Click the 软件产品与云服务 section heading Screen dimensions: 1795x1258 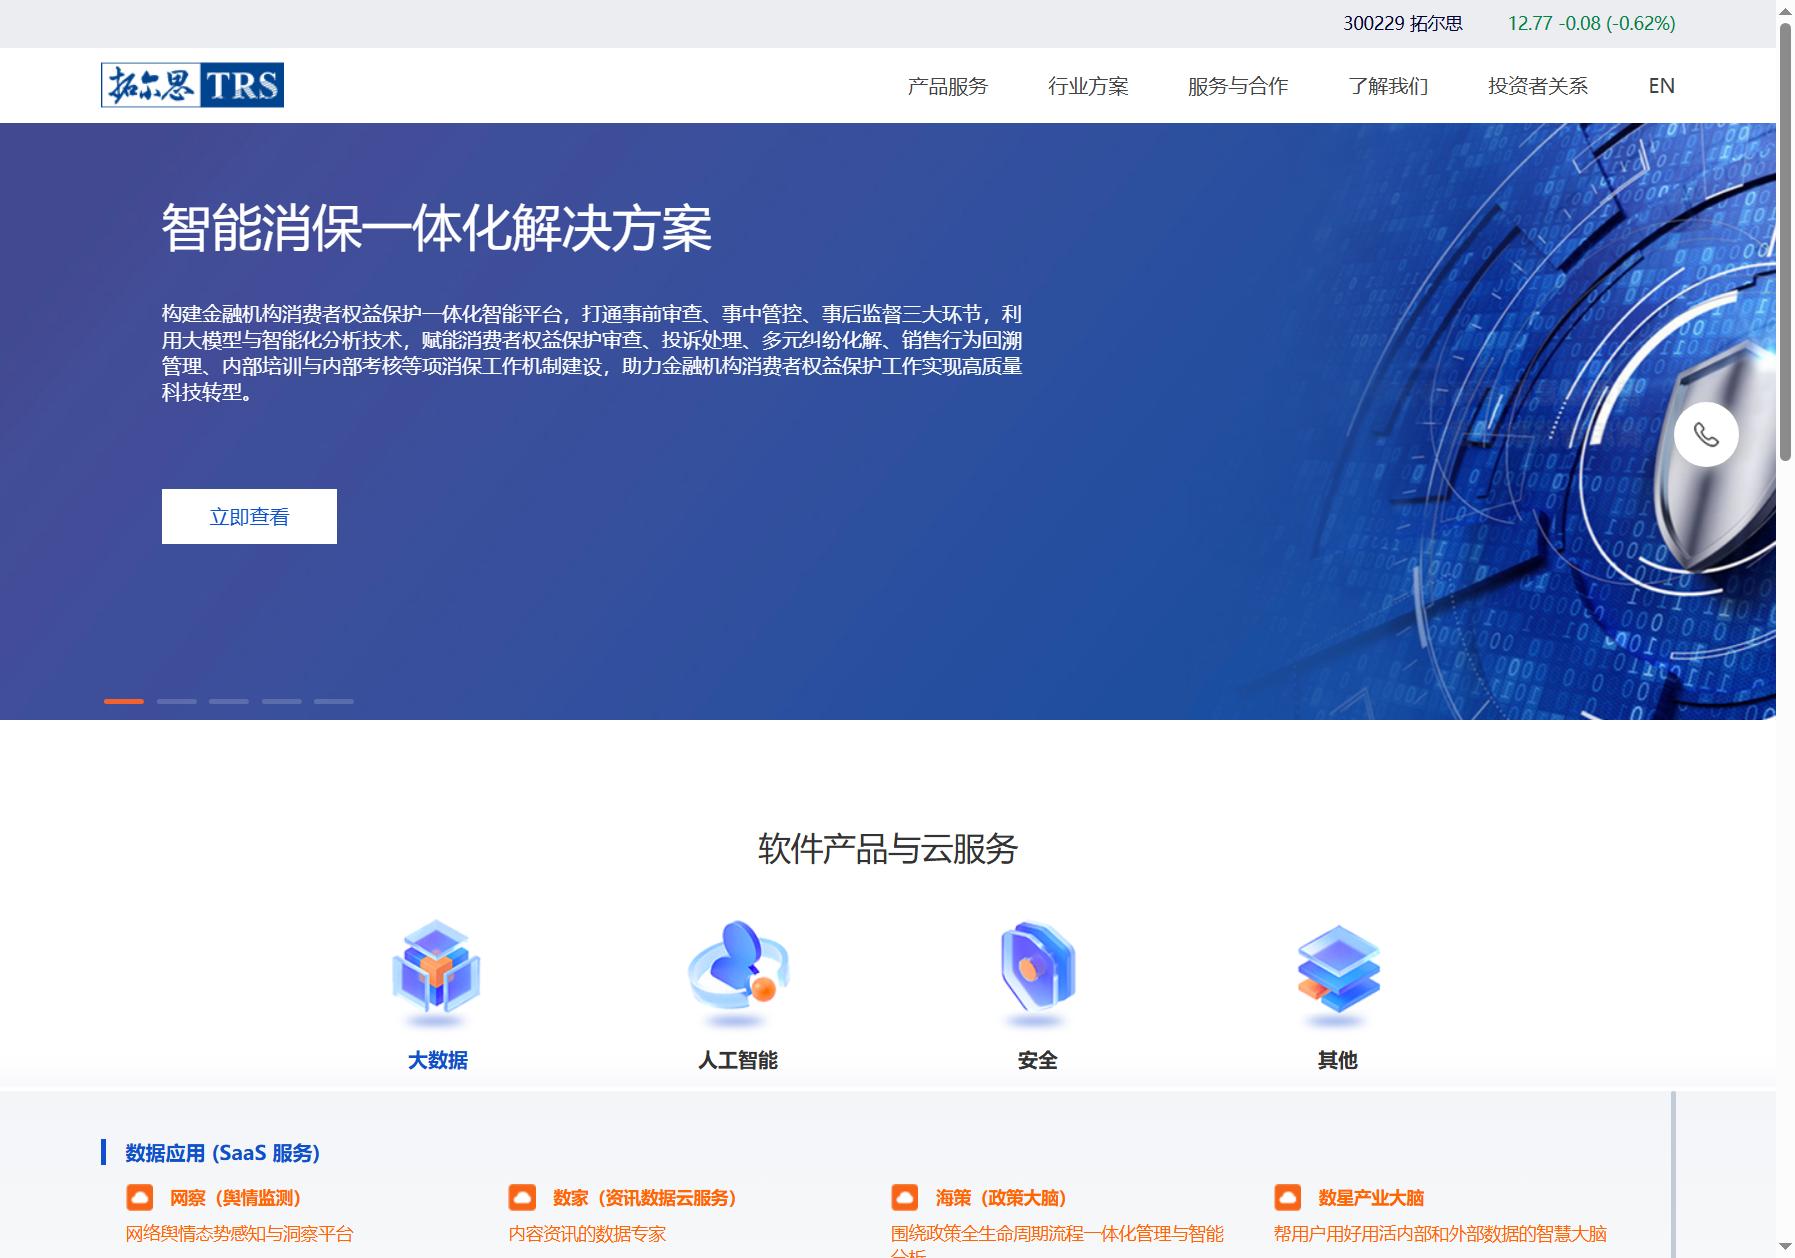pos(888,849)
